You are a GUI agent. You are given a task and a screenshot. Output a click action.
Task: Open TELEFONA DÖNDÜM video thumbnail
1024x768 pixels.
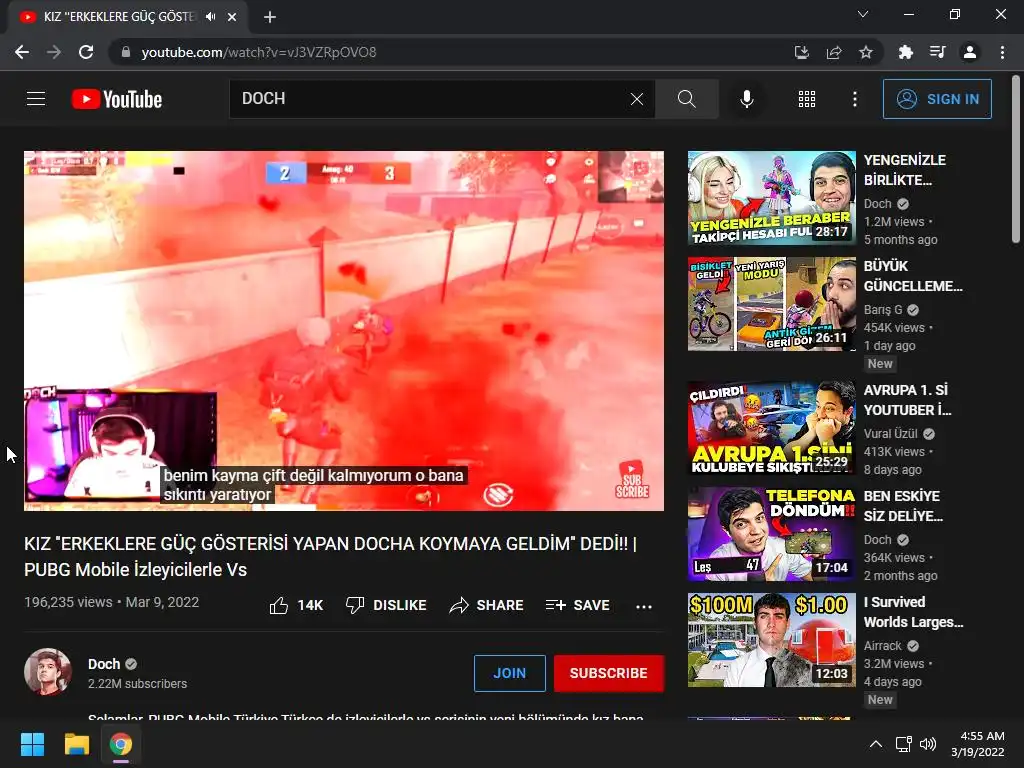[771, 534]
